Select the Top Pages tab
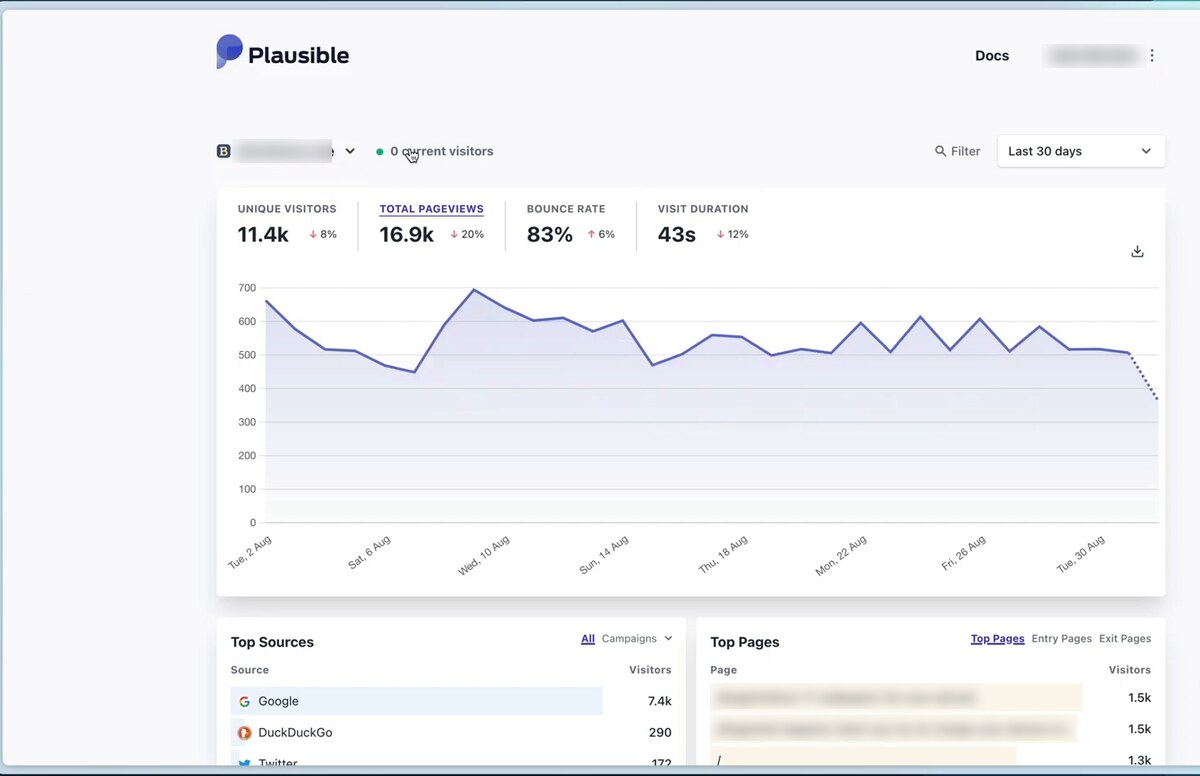This screenshot has height=776, width=1200. click(997, 639)
